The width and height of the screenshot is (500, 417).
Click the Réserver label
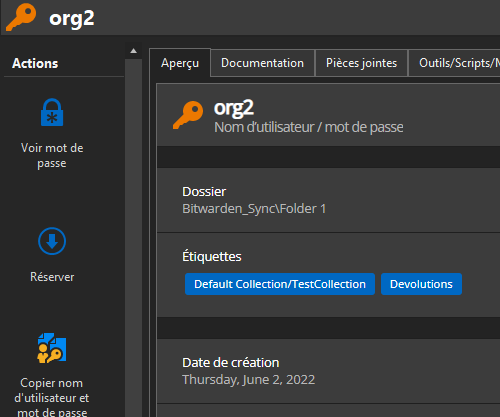point(52,277)
